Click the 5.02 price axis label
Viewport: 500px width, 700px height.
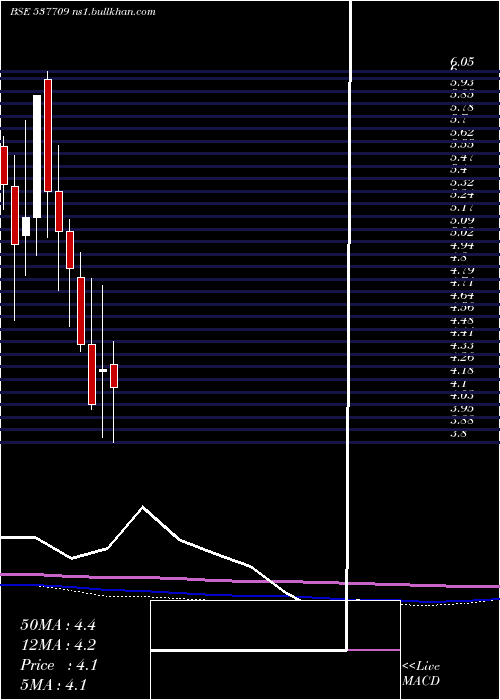click(462, 233)
